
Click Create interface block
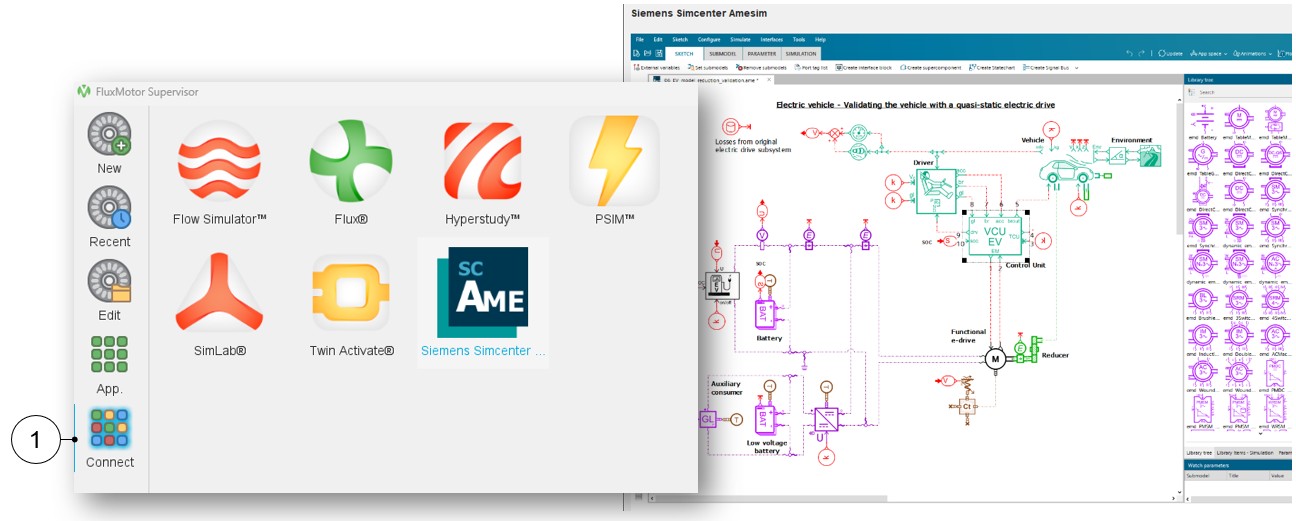click(866, 67)
